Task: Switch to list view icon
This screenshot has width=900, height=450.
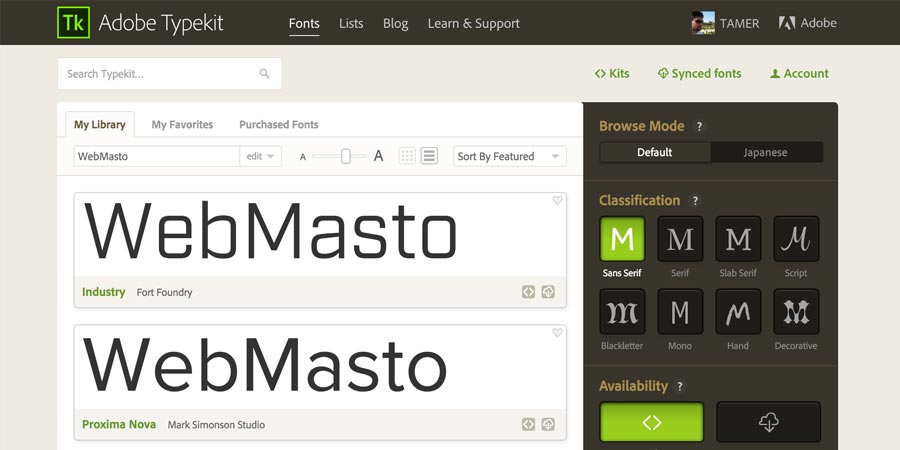Action: pyautogui.click(x=429, y=156)
